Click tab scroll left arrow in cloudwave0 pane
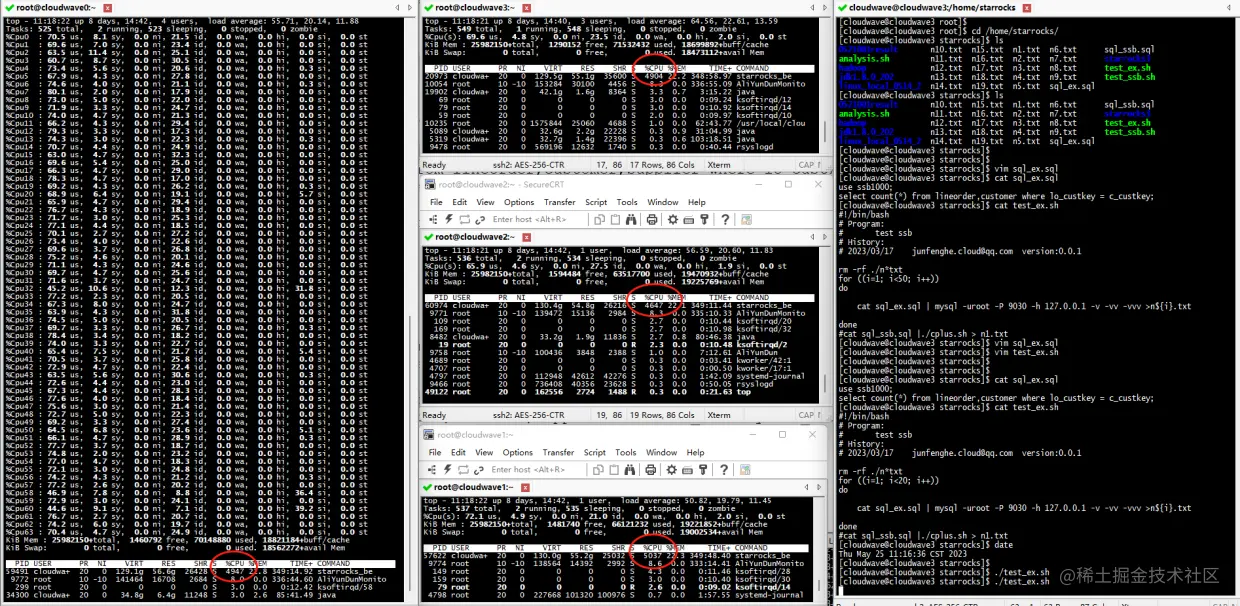This screenshot has width=1240, height=606. (x=397, y=7)
